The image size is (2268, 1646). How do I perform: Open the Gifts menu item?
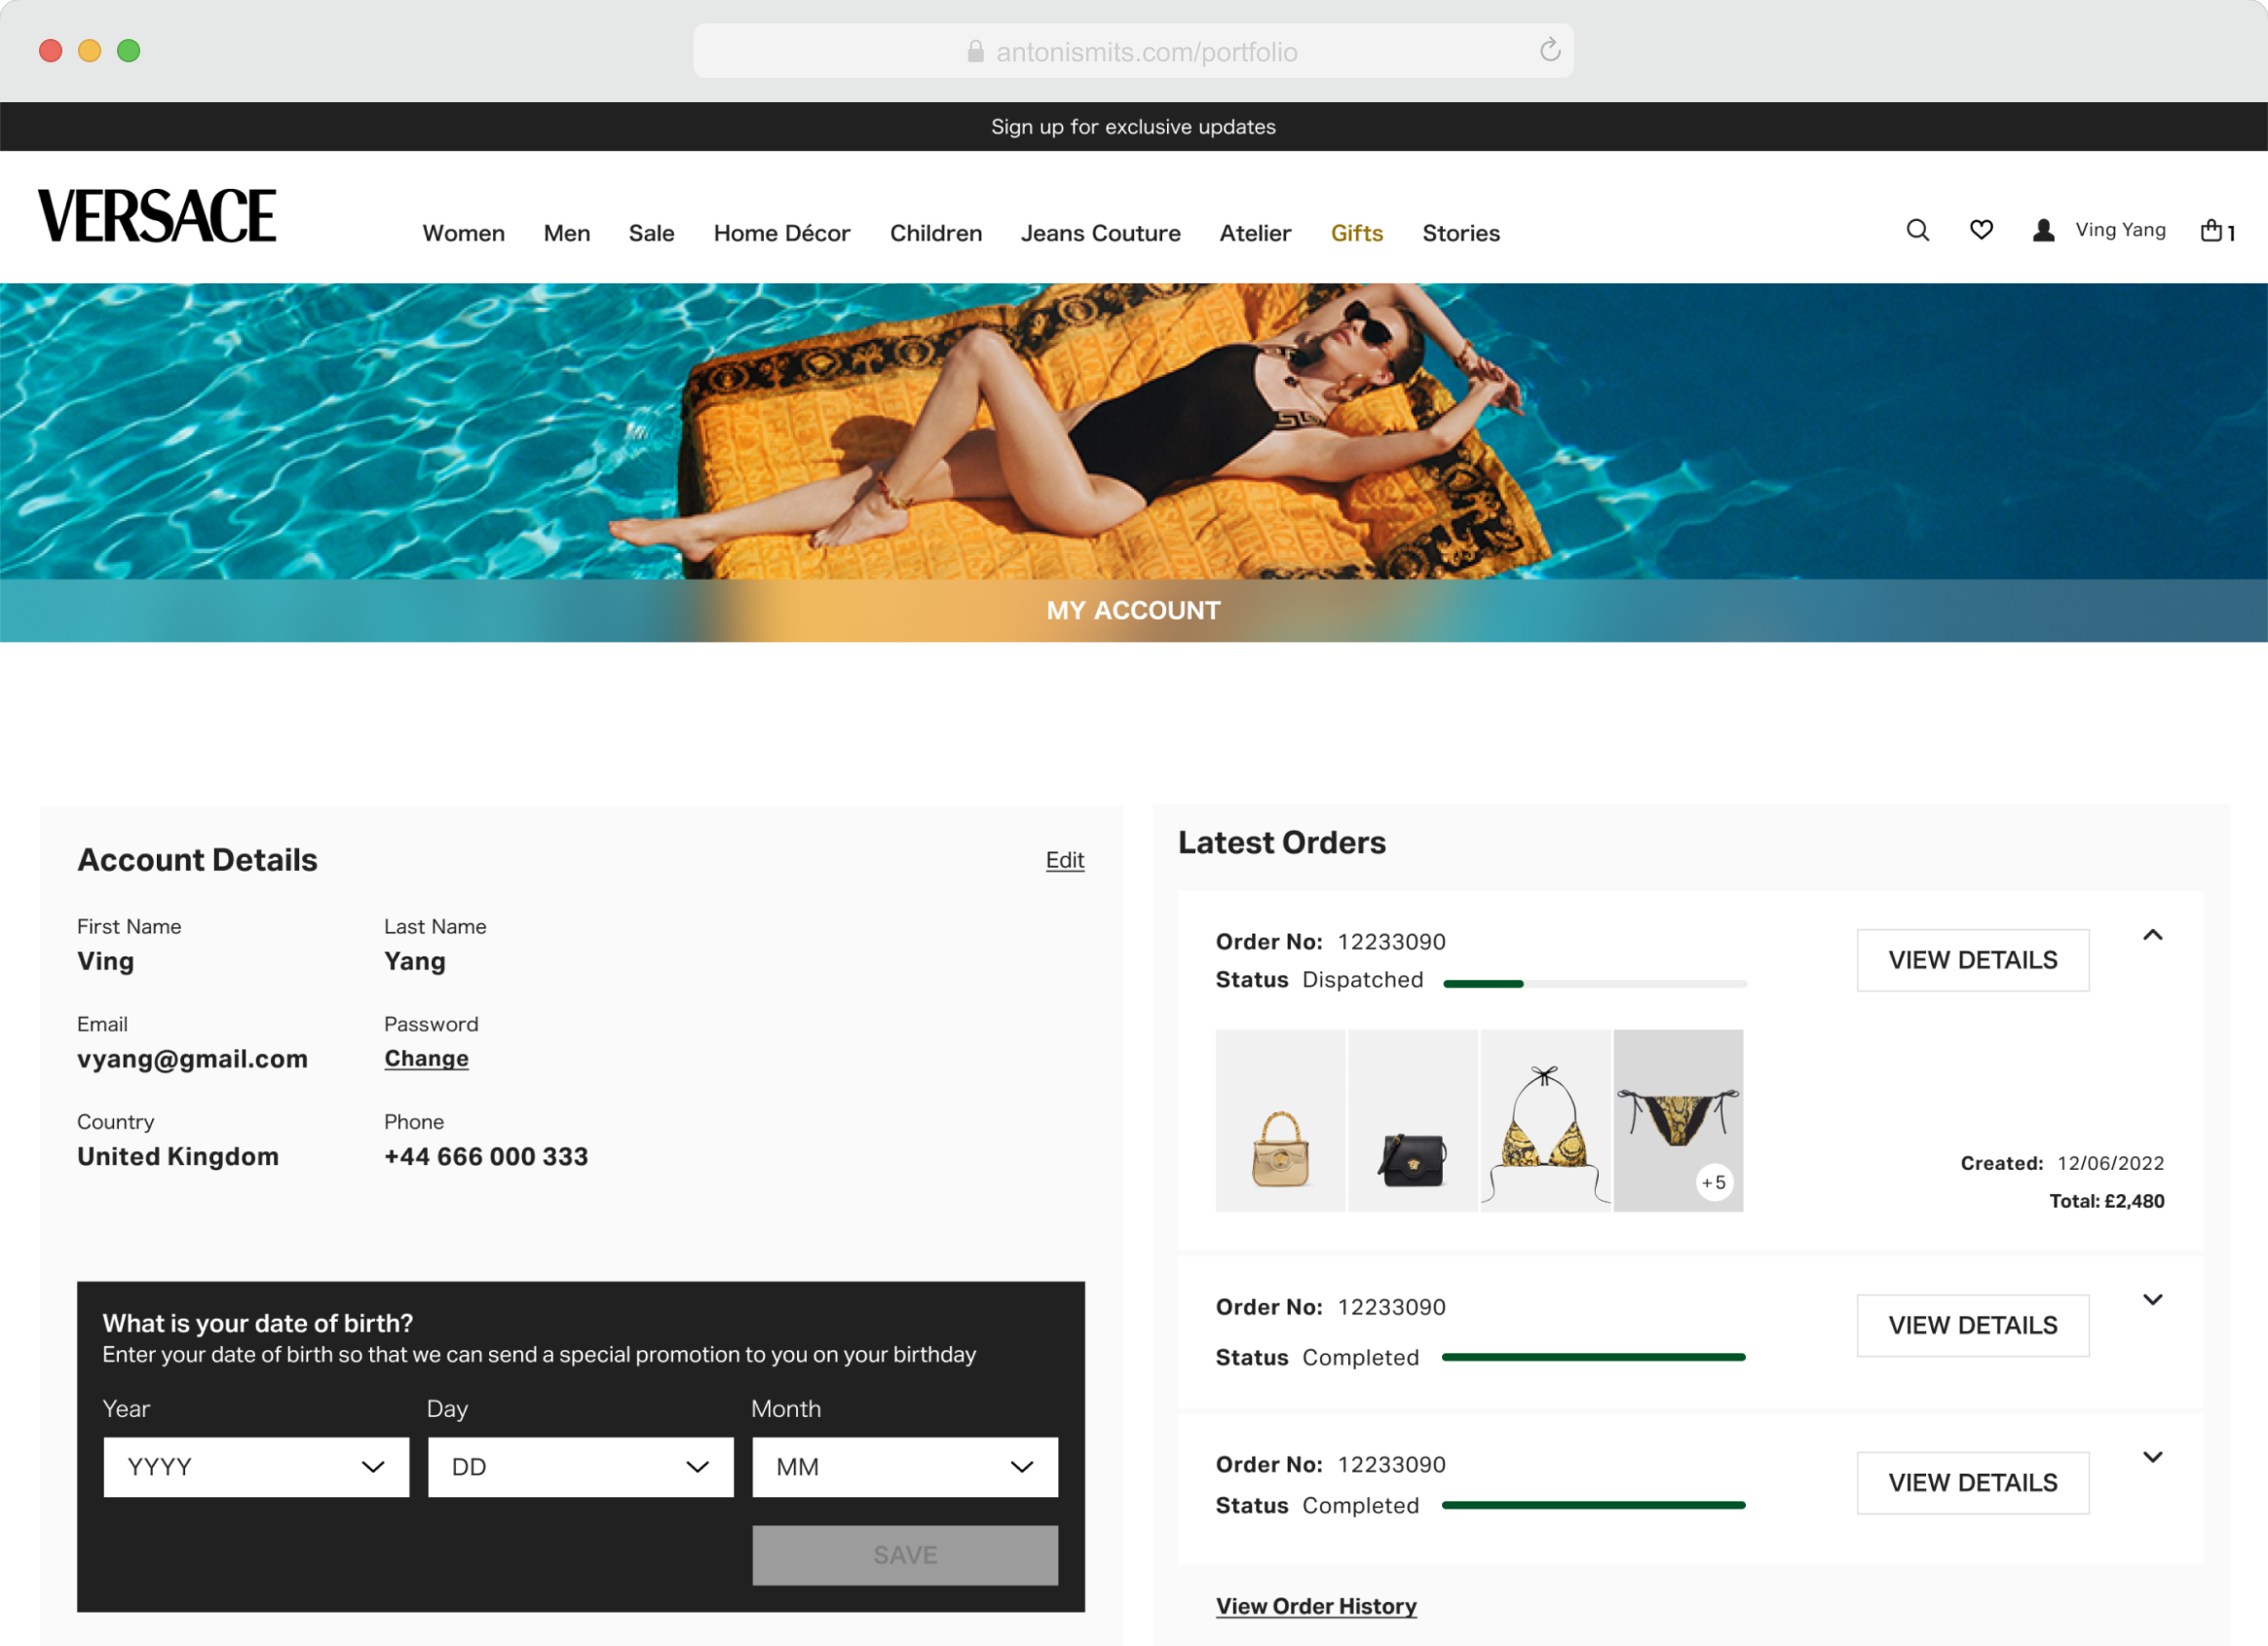(1356, 232)
